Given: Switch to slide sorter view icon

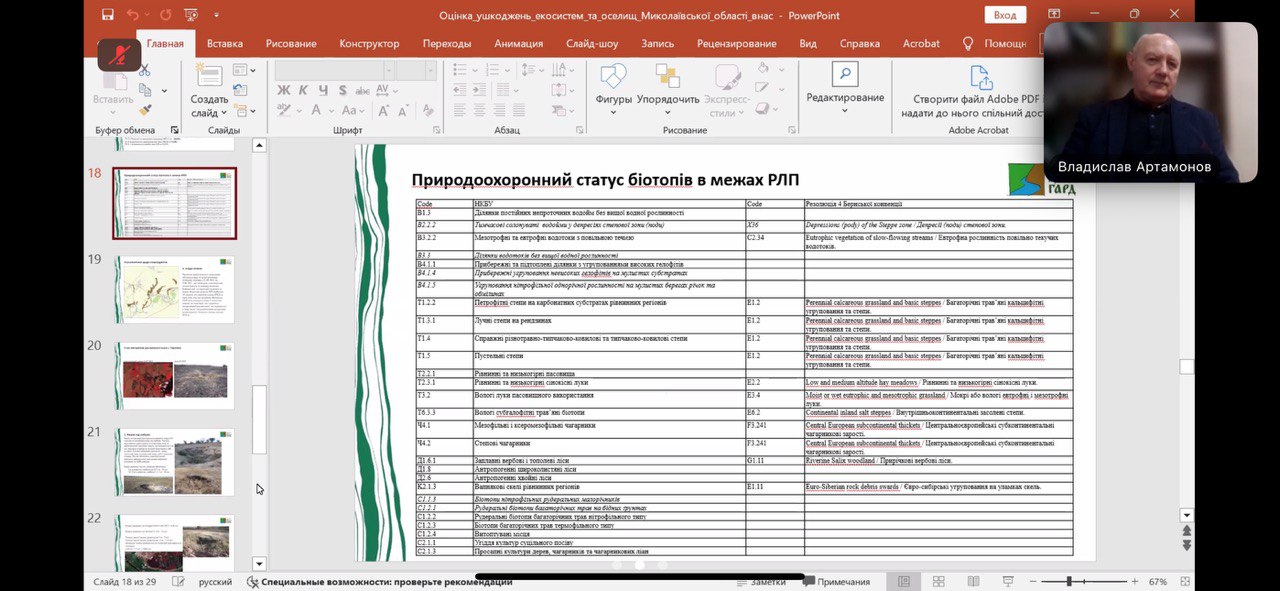Looking at the screenshot, I should point(938,581).
